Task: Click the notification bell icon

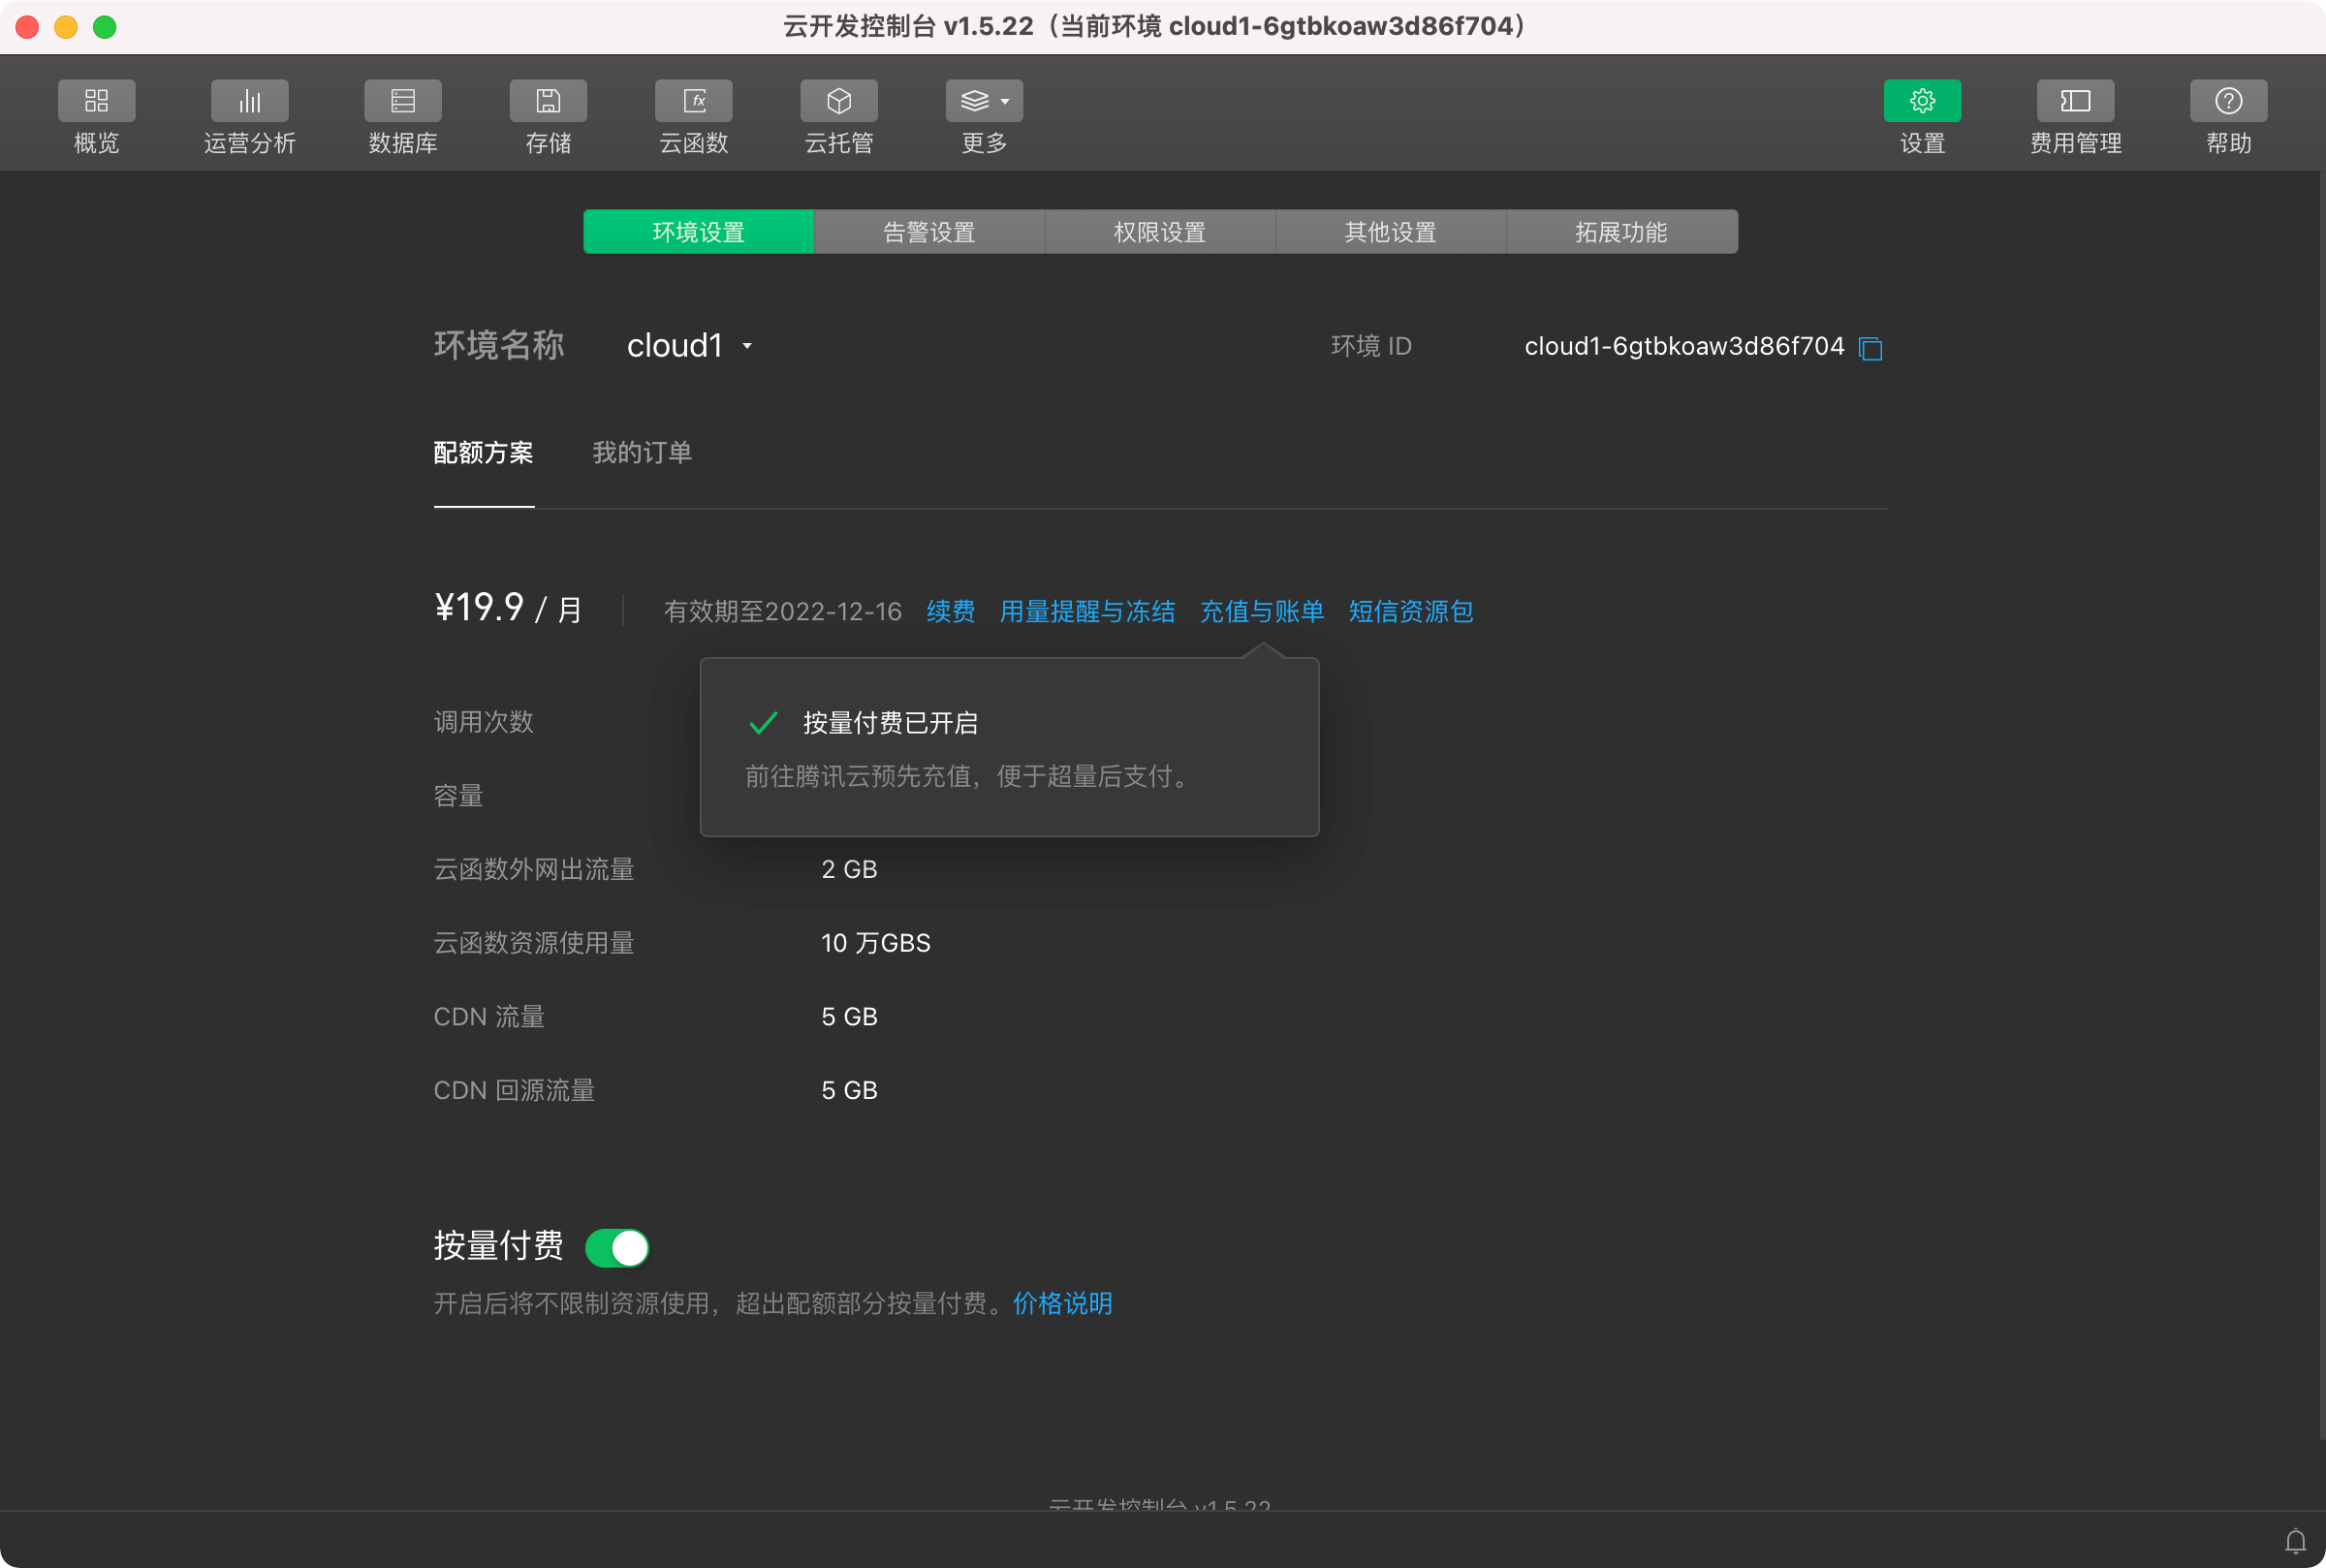Action: coord(2296,1541)
